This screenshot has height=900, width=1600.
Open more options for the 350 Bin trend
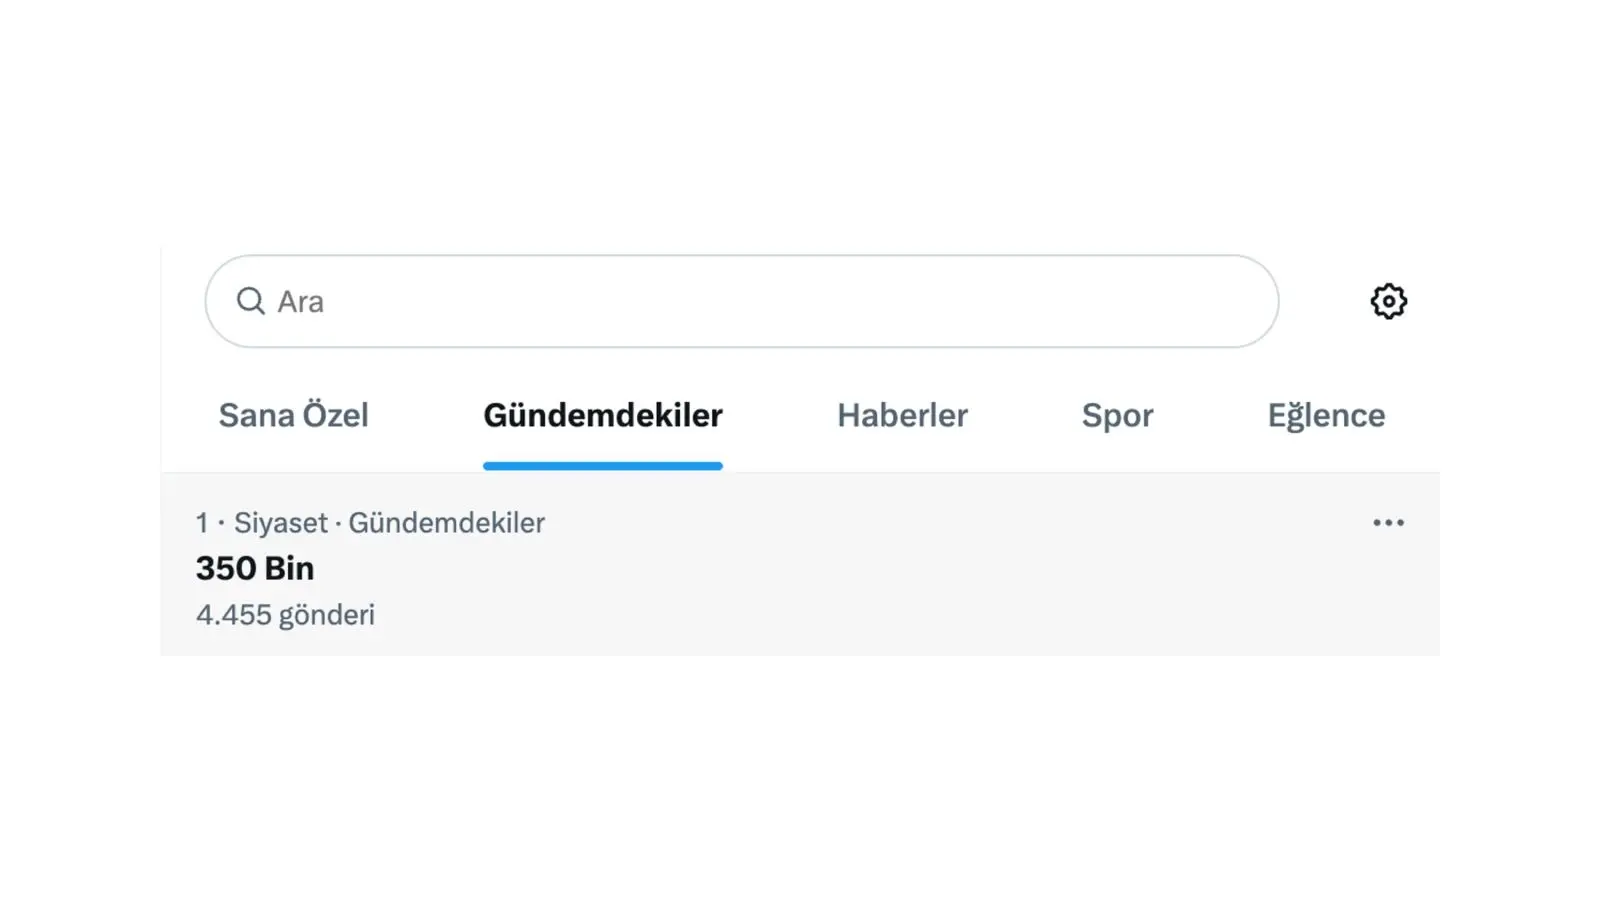[x=1388, y=523]
